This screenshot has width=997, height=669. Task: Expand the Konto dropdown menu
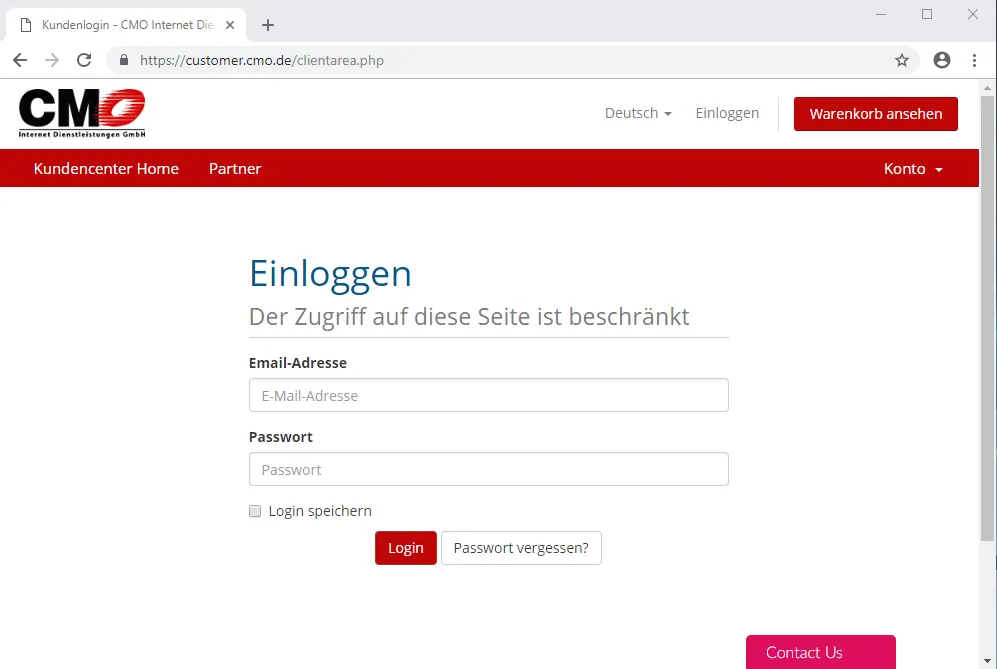coord(913,169)
